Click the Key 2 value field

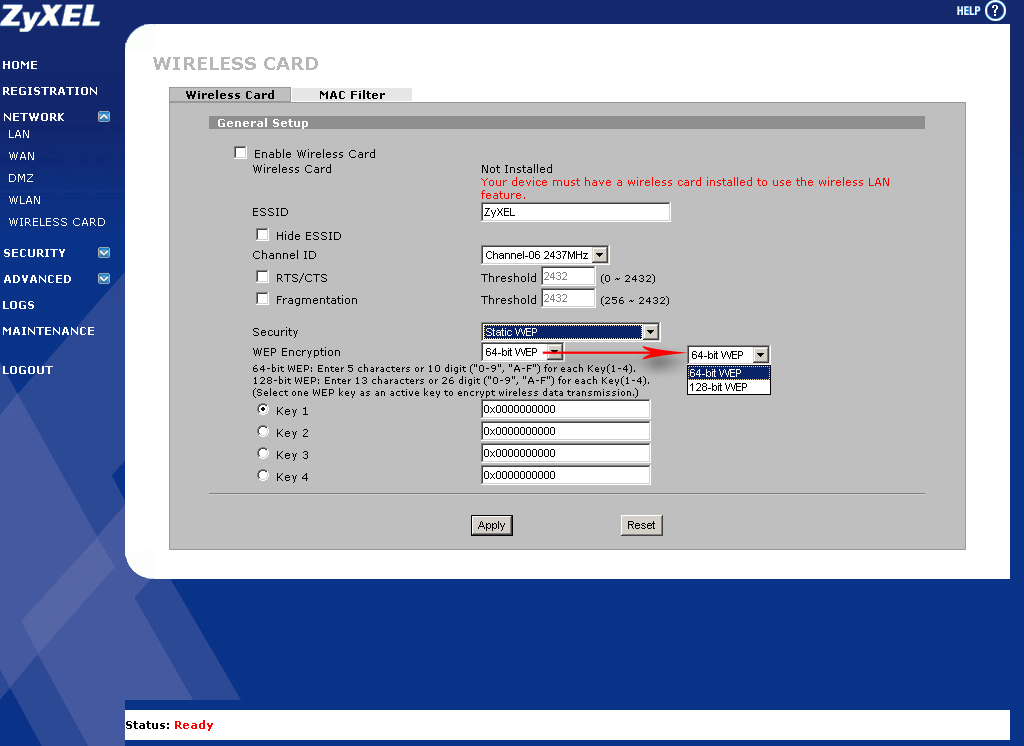pos(566,431)
